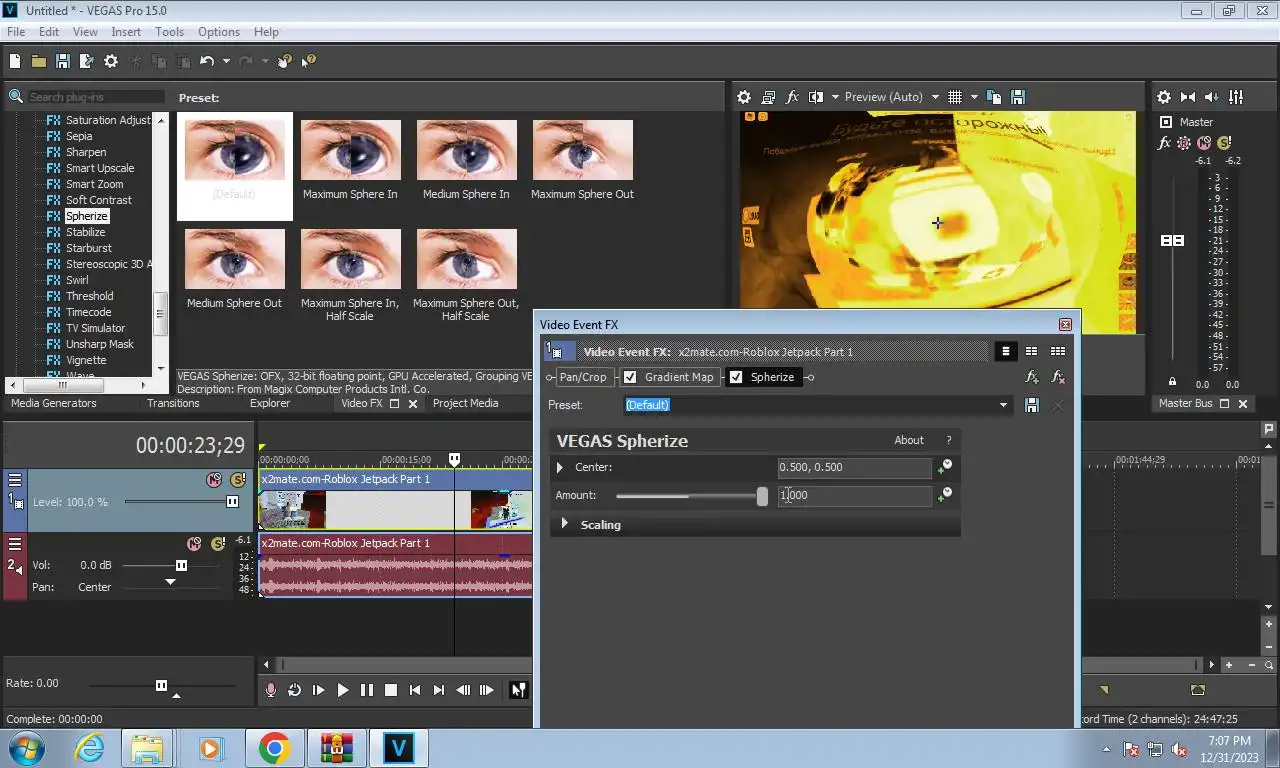Open preview Project Video Properties gear

click(x=744, y=97)
